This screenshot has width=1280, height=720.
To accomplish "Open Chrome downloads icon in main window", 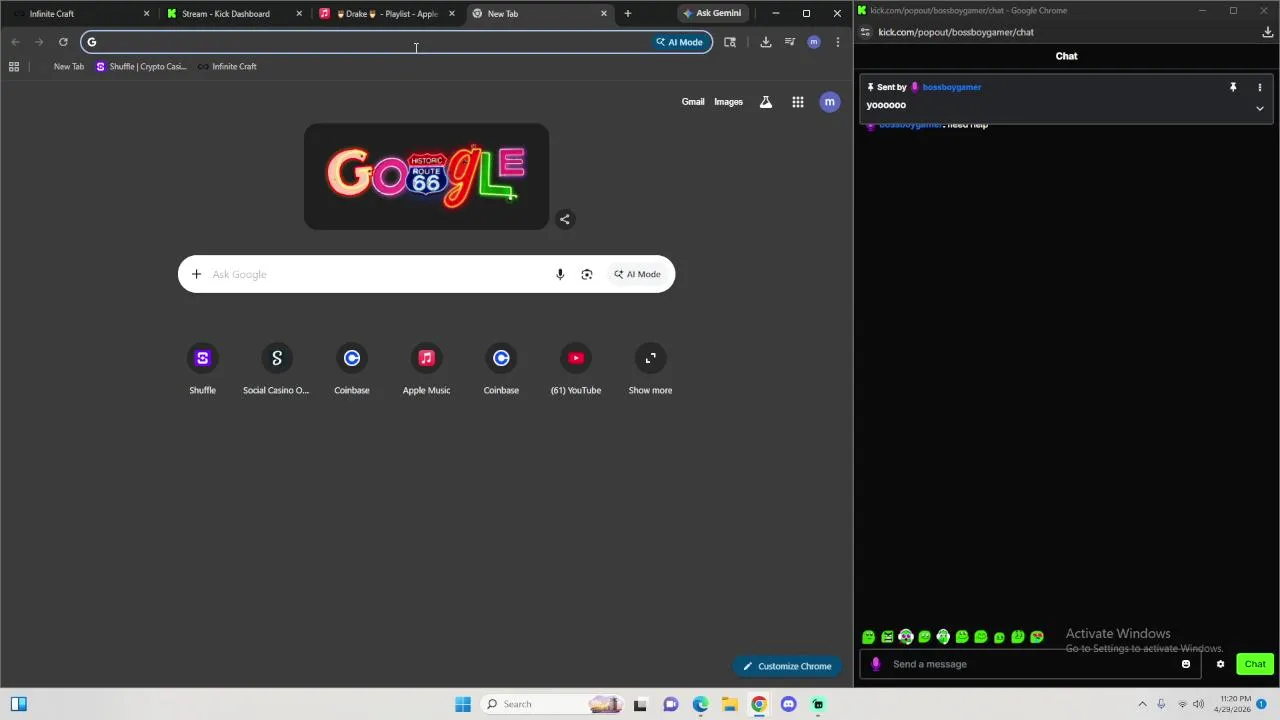I will click(766, 42).
